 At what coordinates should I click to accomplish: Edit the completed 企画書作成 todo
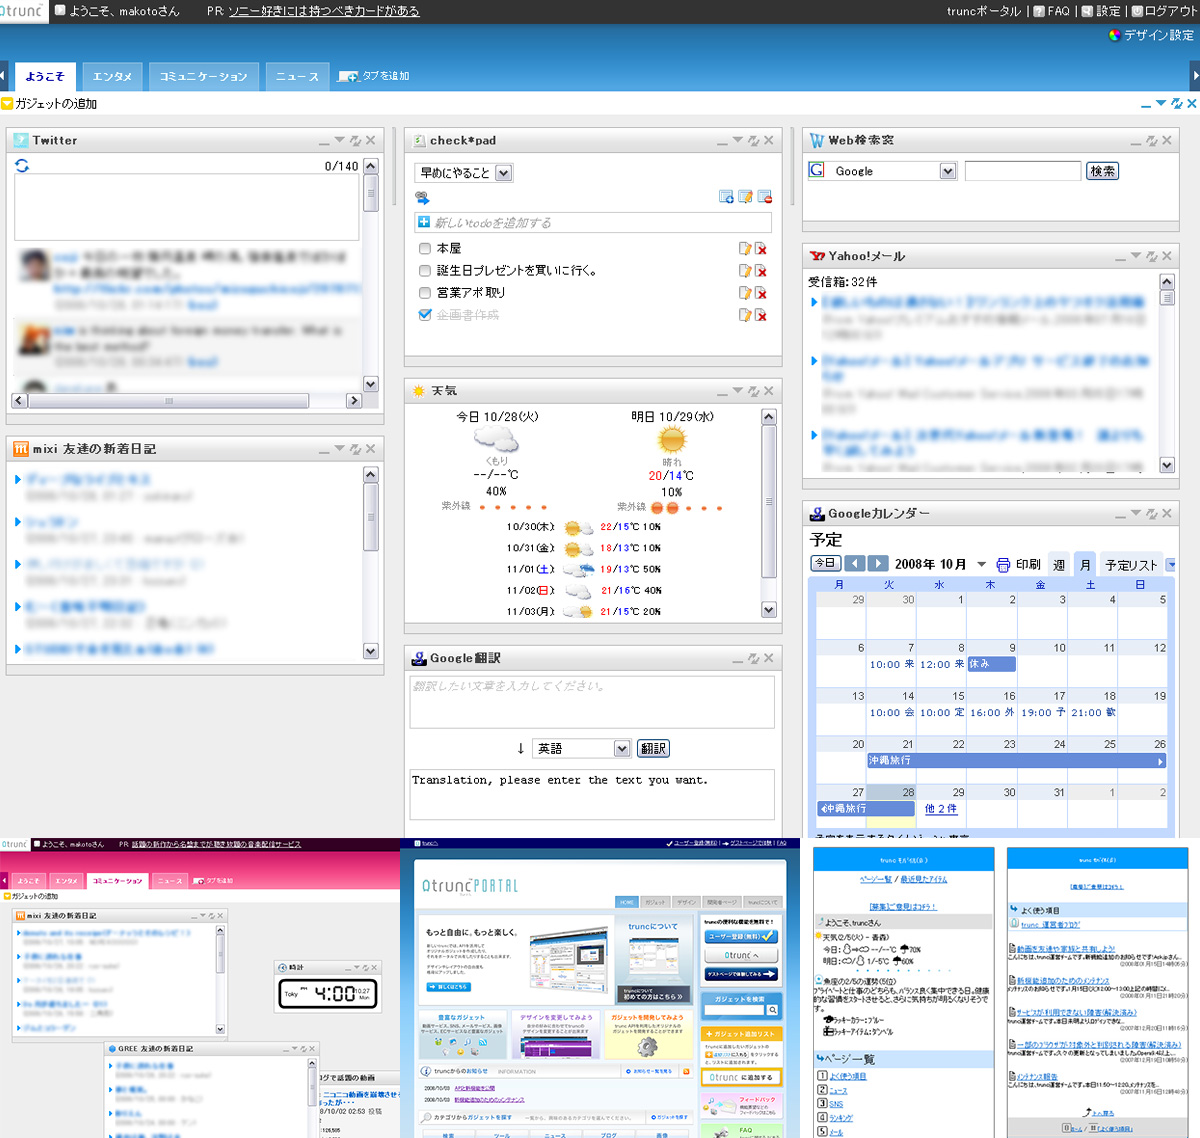pos(744,315)
